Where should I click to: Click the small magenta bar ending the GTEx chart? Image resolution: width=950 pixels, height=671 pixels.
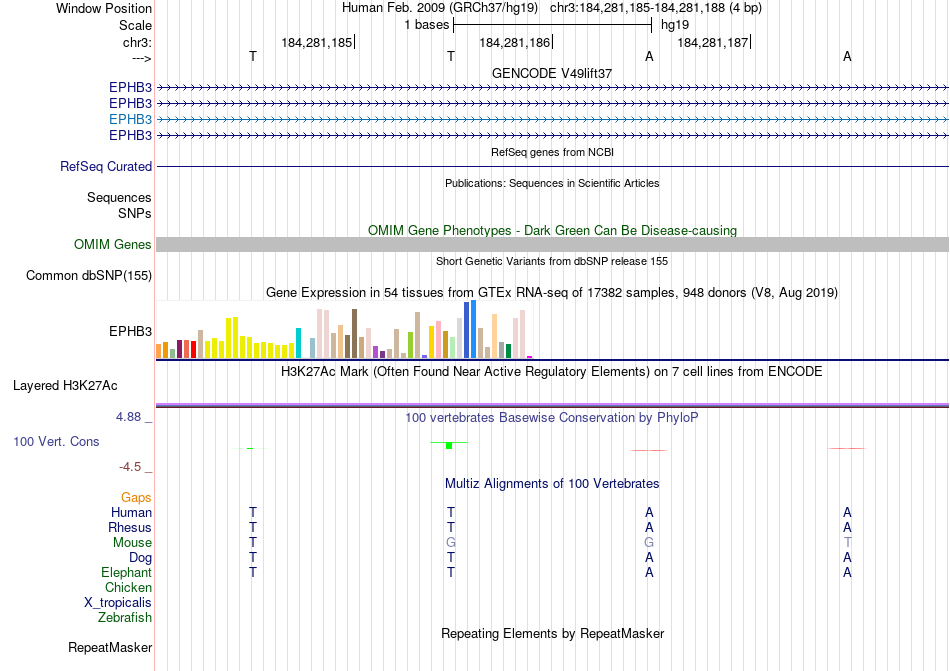[x=530, y=357]
